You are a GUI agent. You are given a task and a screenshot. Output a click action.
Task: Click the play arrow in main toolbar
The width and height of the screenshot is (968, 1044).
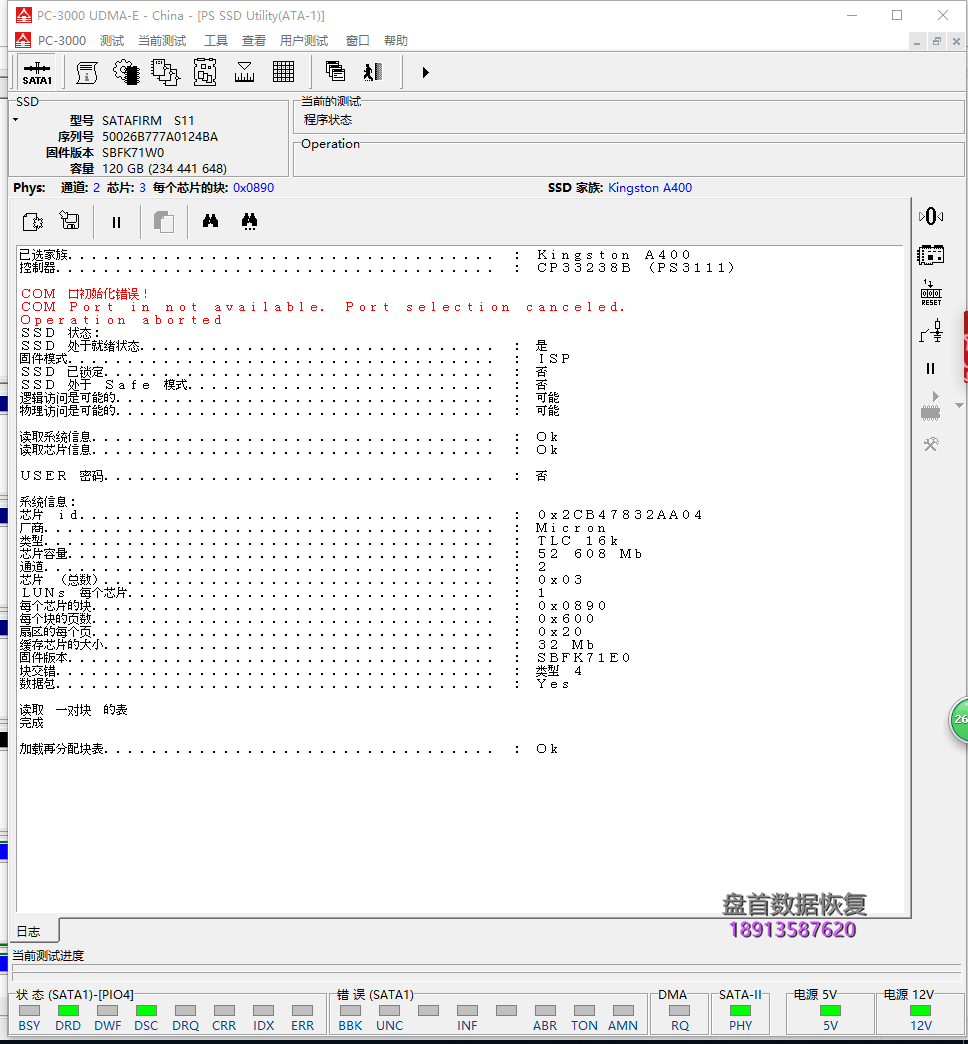(425, 73)
